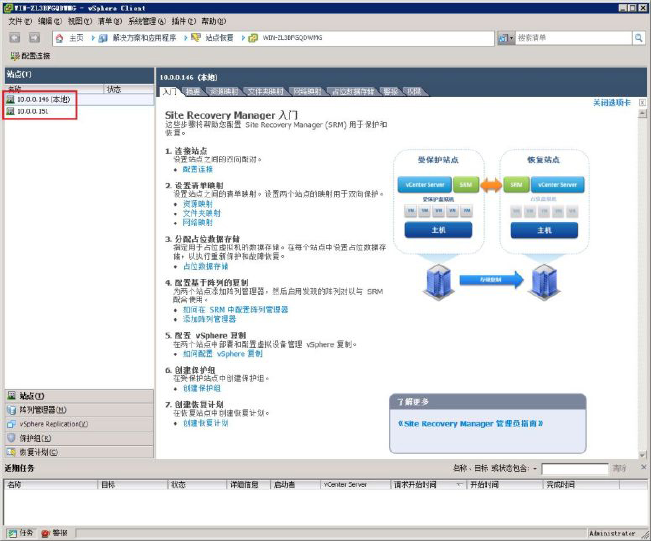Screen dimensions: 651x541
Task: Click the scroll down arrow in content pane
Action: coord(642,455)
